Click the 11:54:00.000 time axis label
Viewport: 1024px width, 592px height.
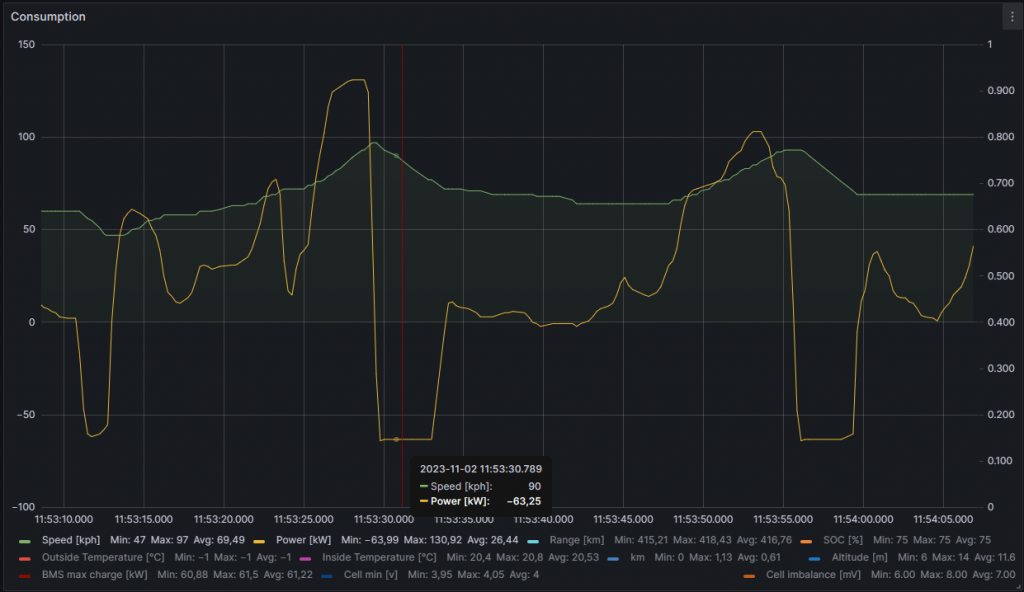pos(863,519)
